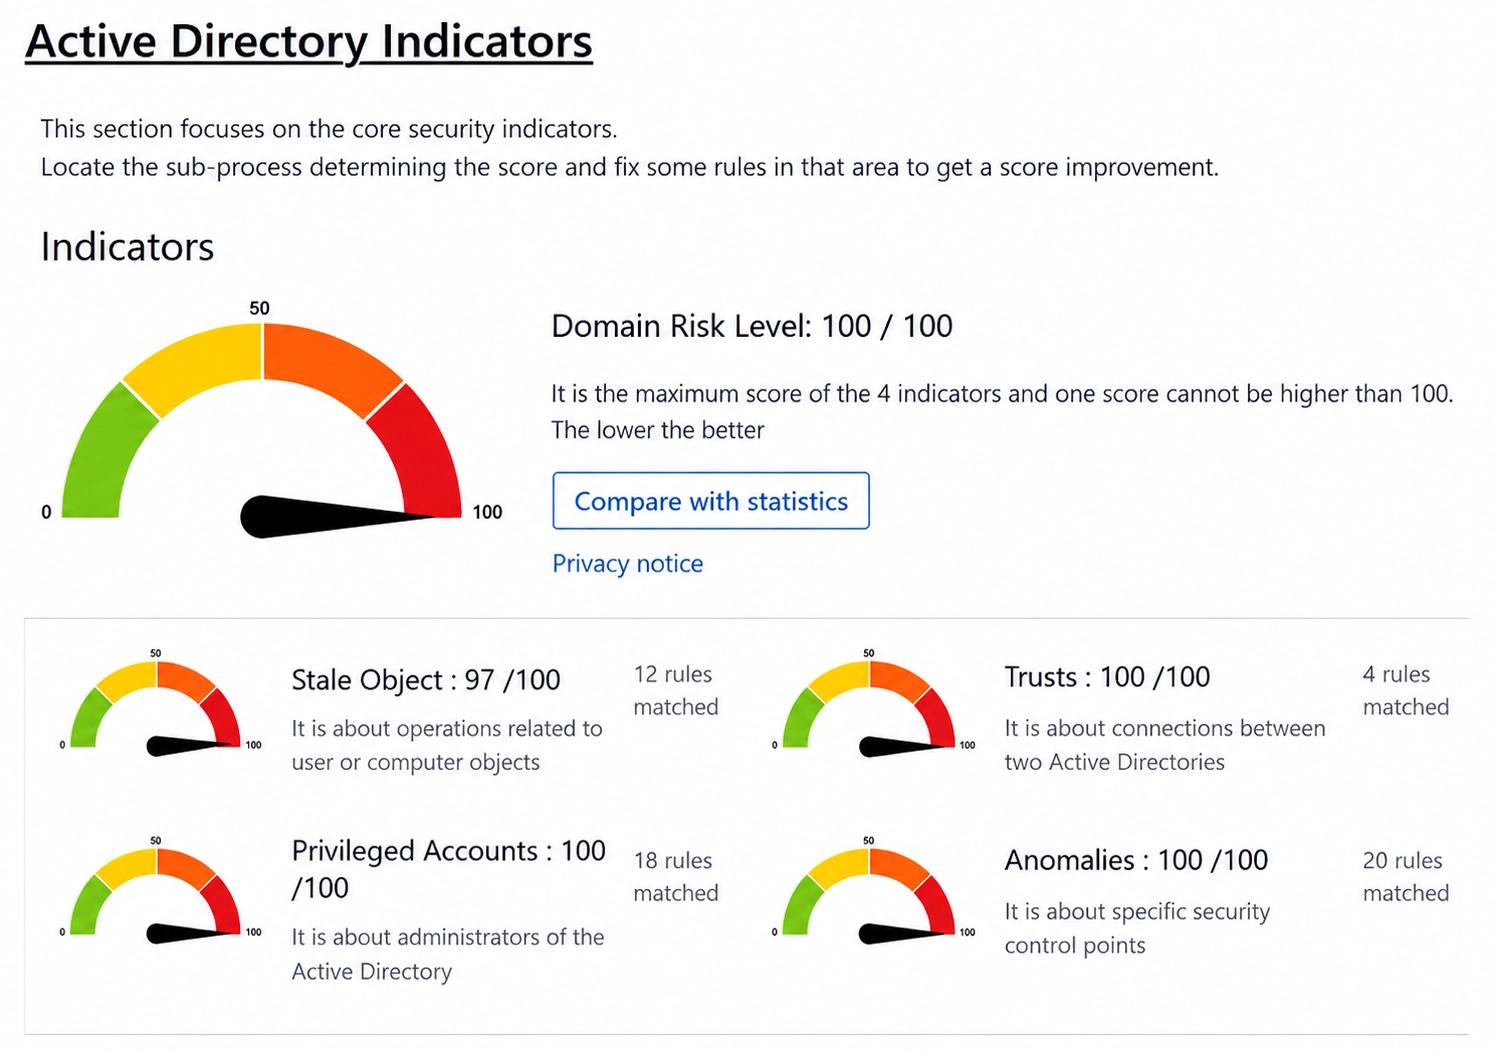This screenshot has height=1052, width=1495.
Task: Open the Trusts : 100 /100 heading
Action: click(1107, 677)
